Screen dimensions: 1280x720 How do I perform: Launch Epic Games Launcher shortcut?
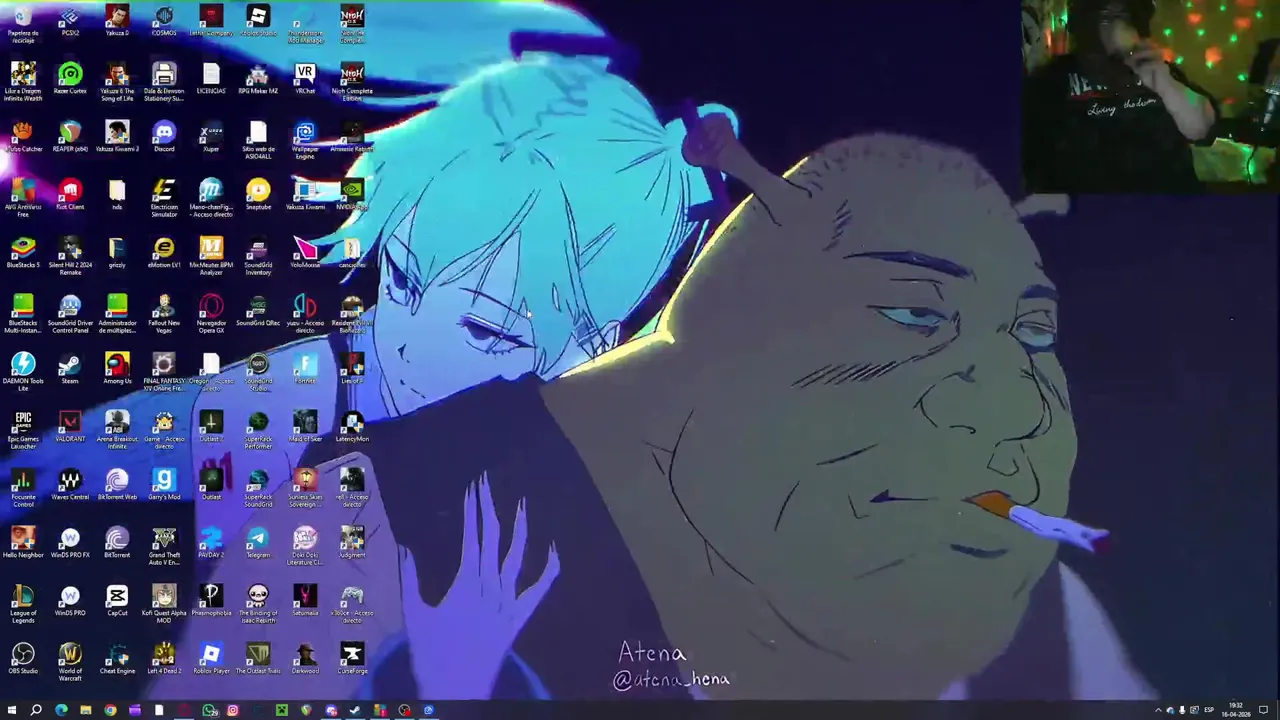pos(23,431)
